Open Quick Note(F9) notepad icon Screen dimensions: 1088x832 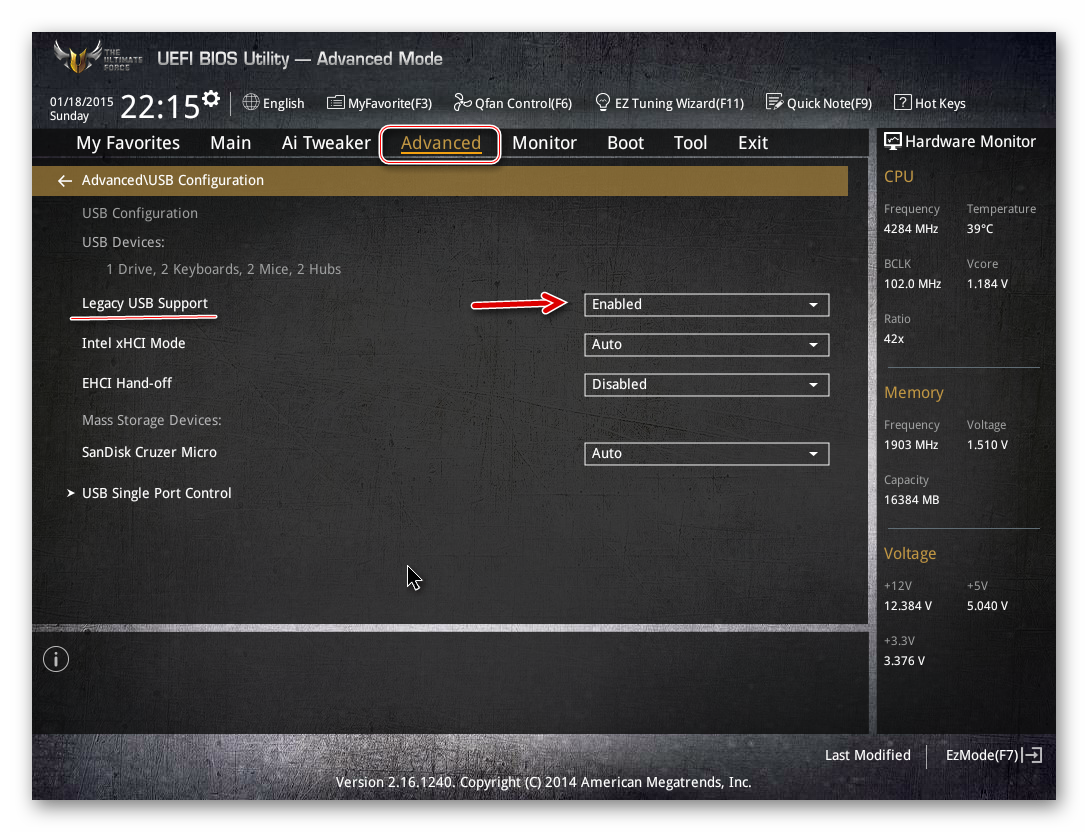click(x=774, y=103)
